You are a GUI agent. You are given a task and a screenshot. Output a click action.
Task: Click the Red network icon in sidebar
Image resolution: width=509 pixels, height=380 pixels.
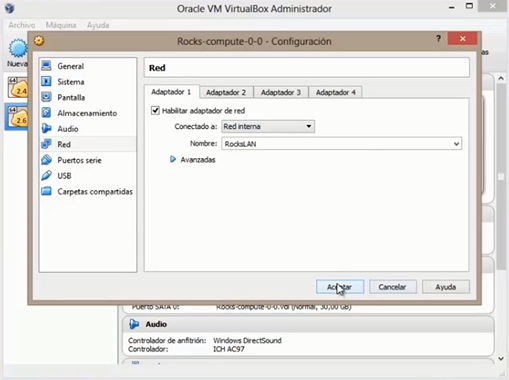[46, 144]
